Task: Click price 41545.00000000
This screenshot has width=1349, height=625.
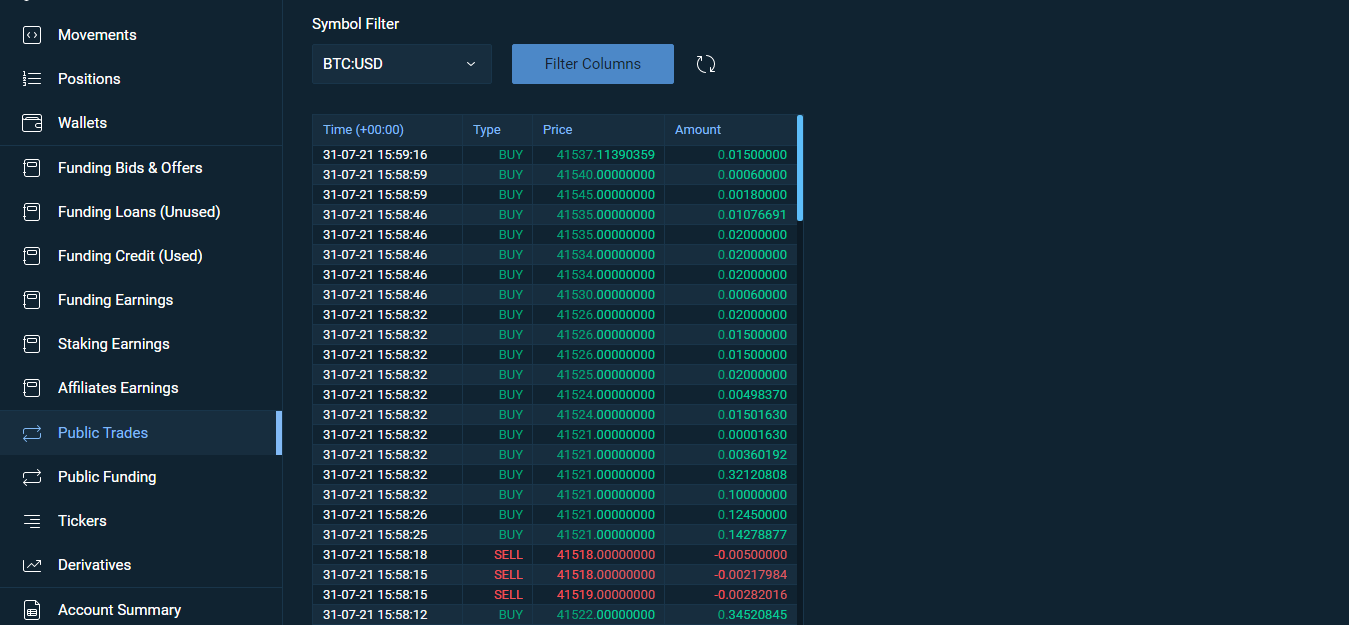Action: [x=606, y=195]
